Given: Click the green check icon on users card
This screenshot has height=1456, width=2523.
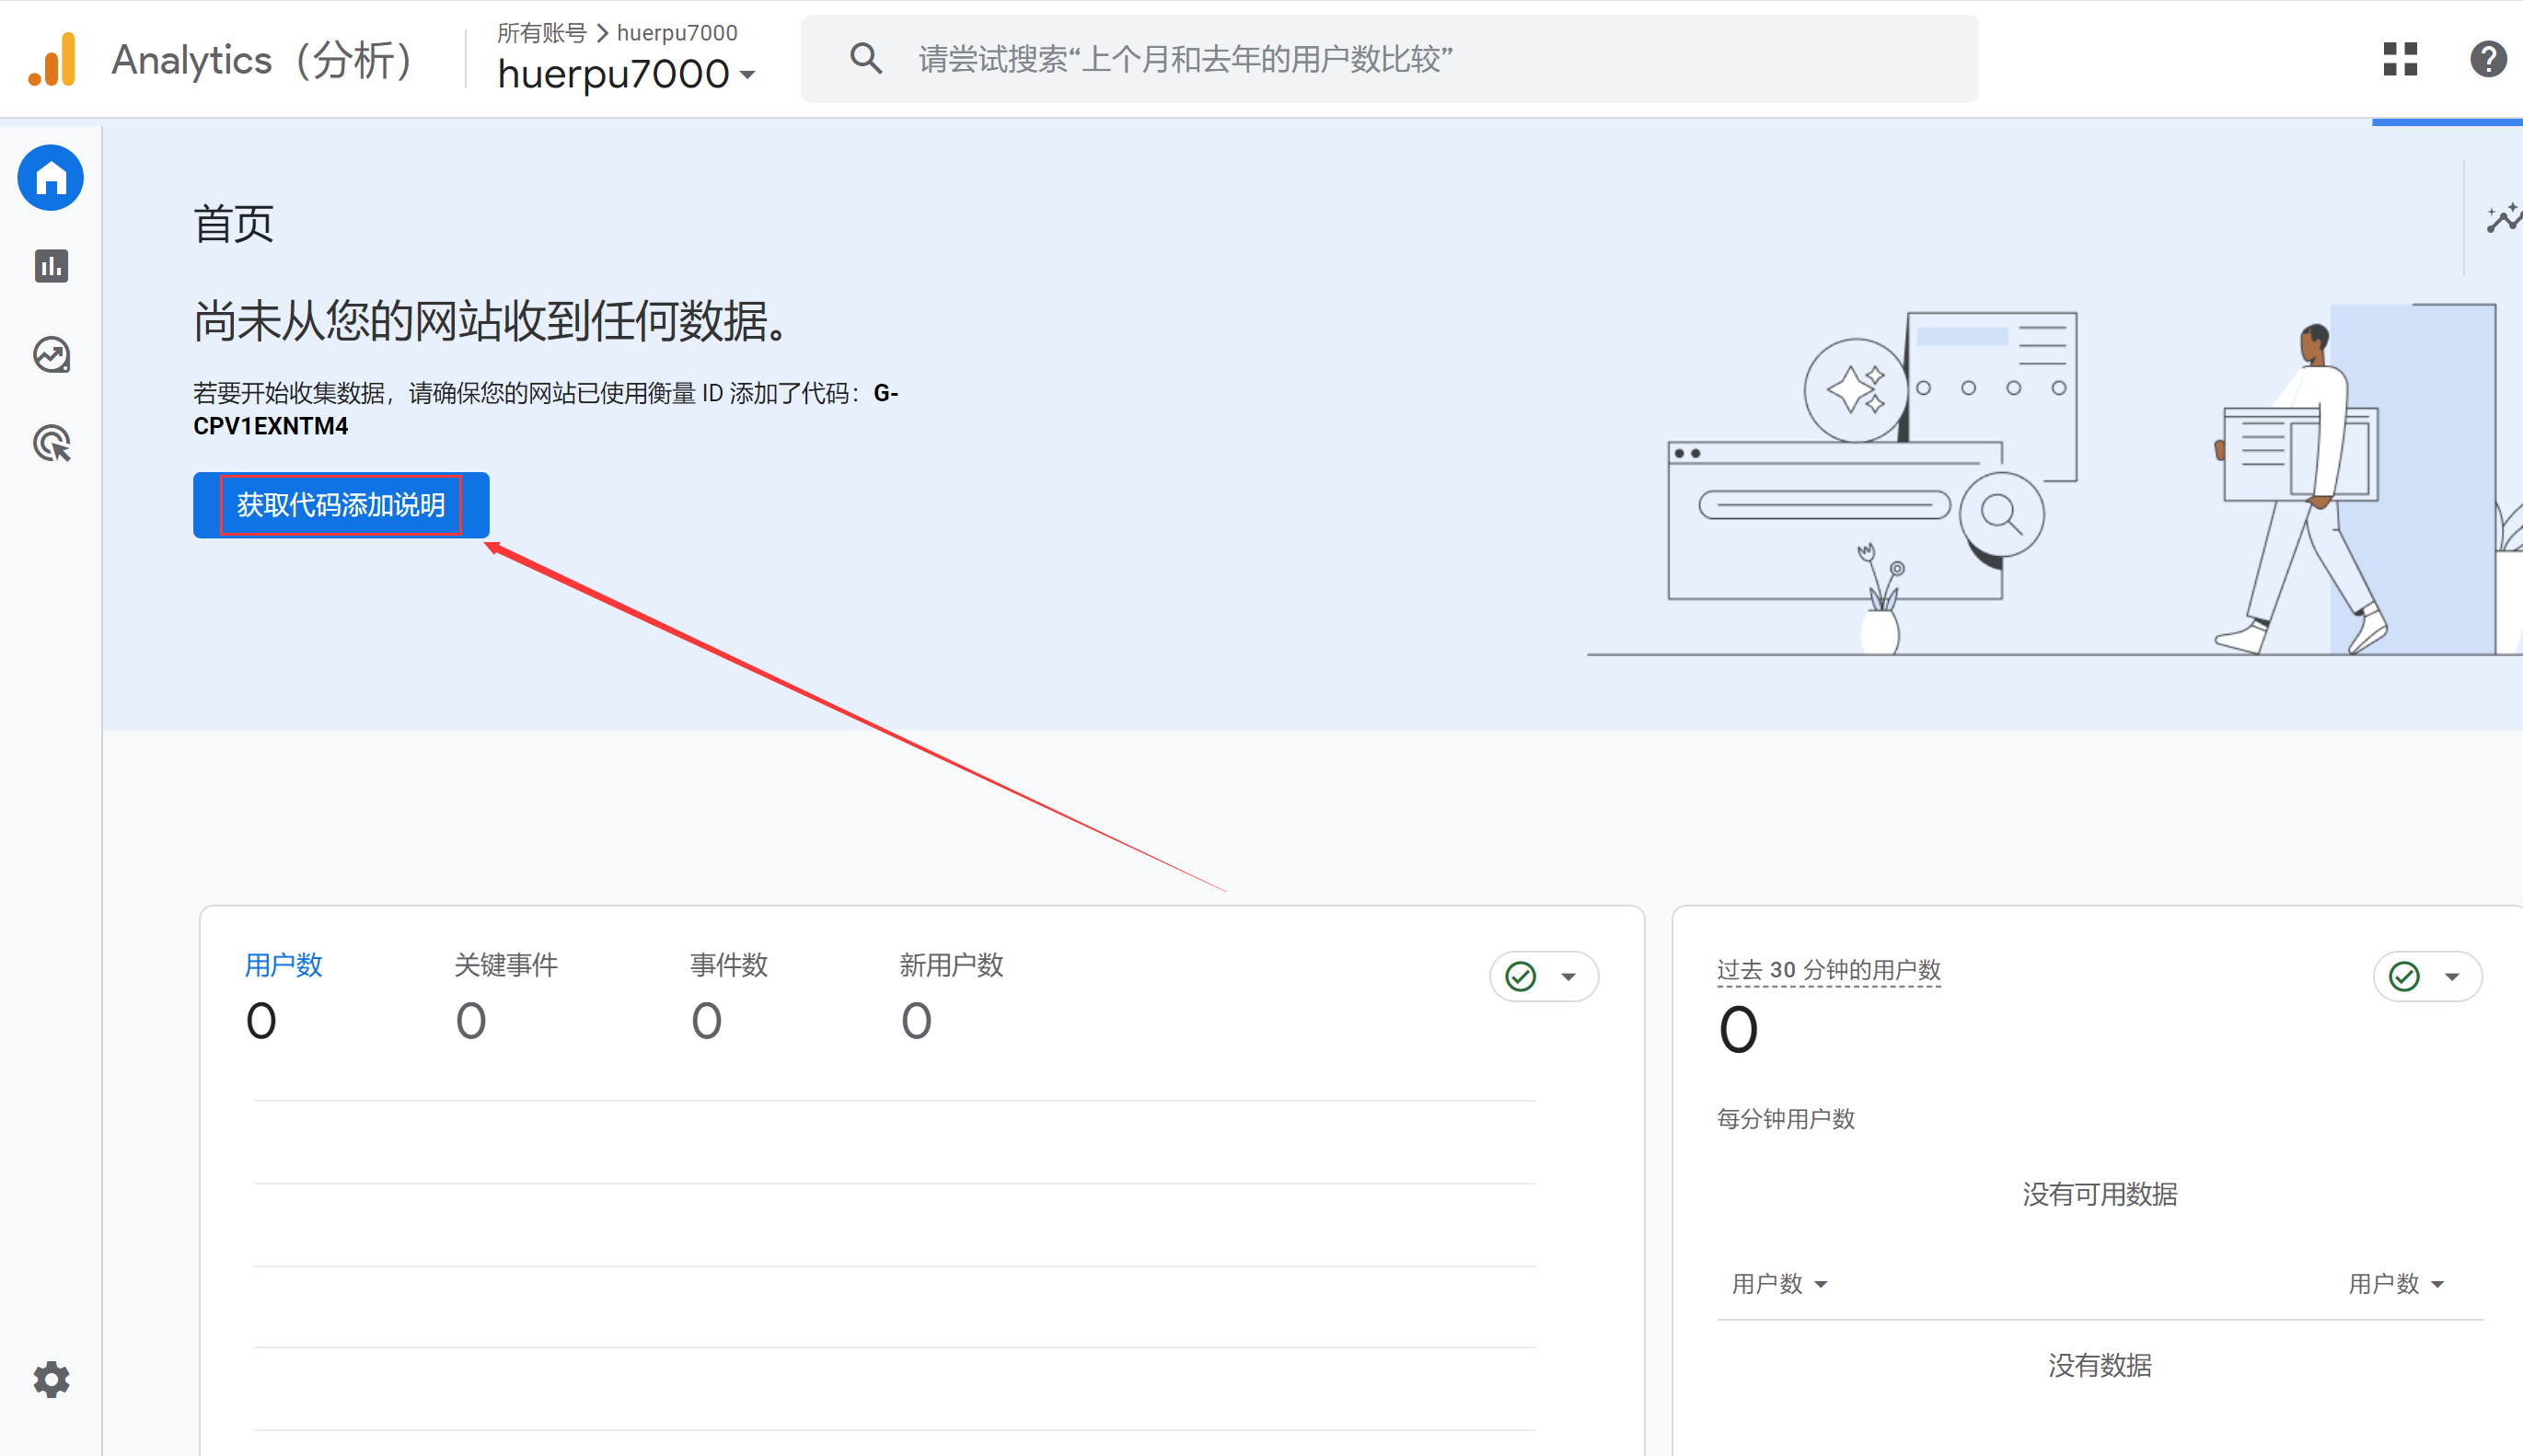Looking at the screenshot, I should coord(1520,976).
